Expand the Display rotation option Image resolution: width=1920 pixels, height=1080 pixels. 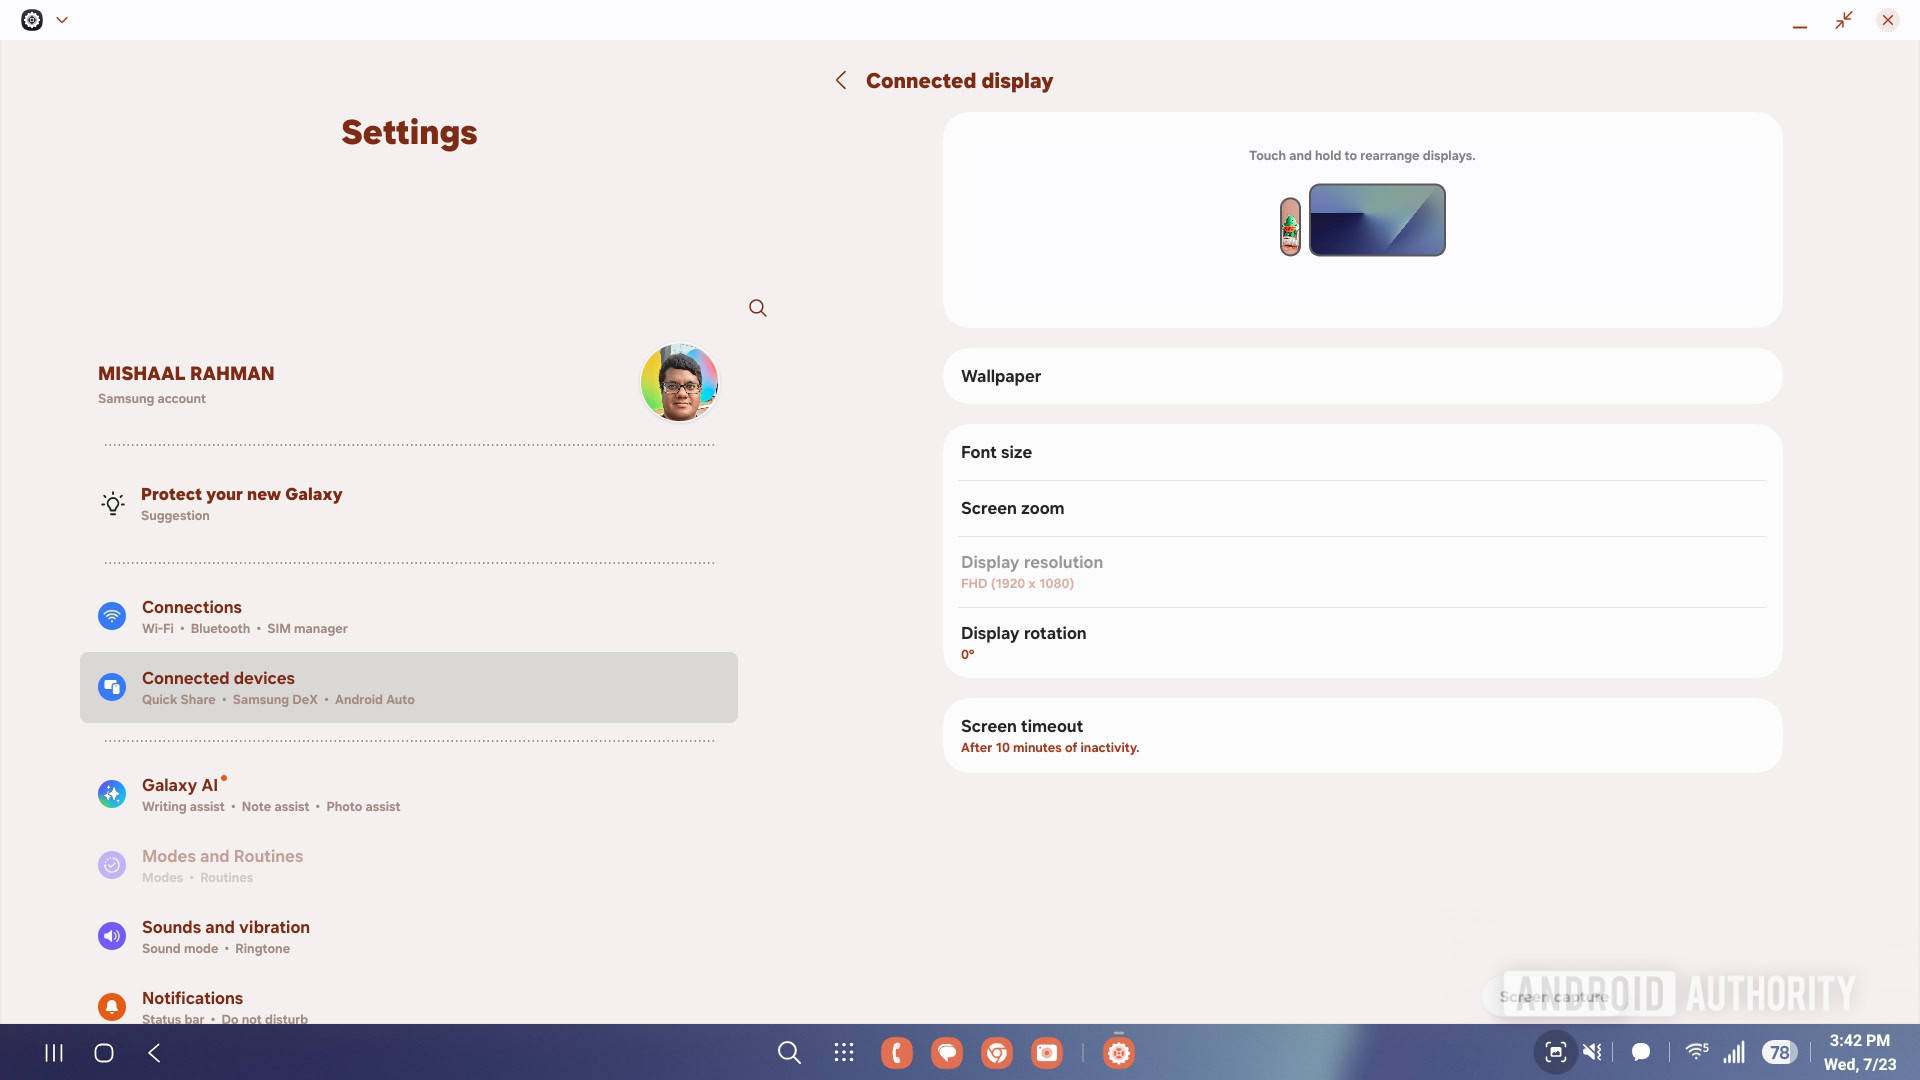tap(1362, 642)
